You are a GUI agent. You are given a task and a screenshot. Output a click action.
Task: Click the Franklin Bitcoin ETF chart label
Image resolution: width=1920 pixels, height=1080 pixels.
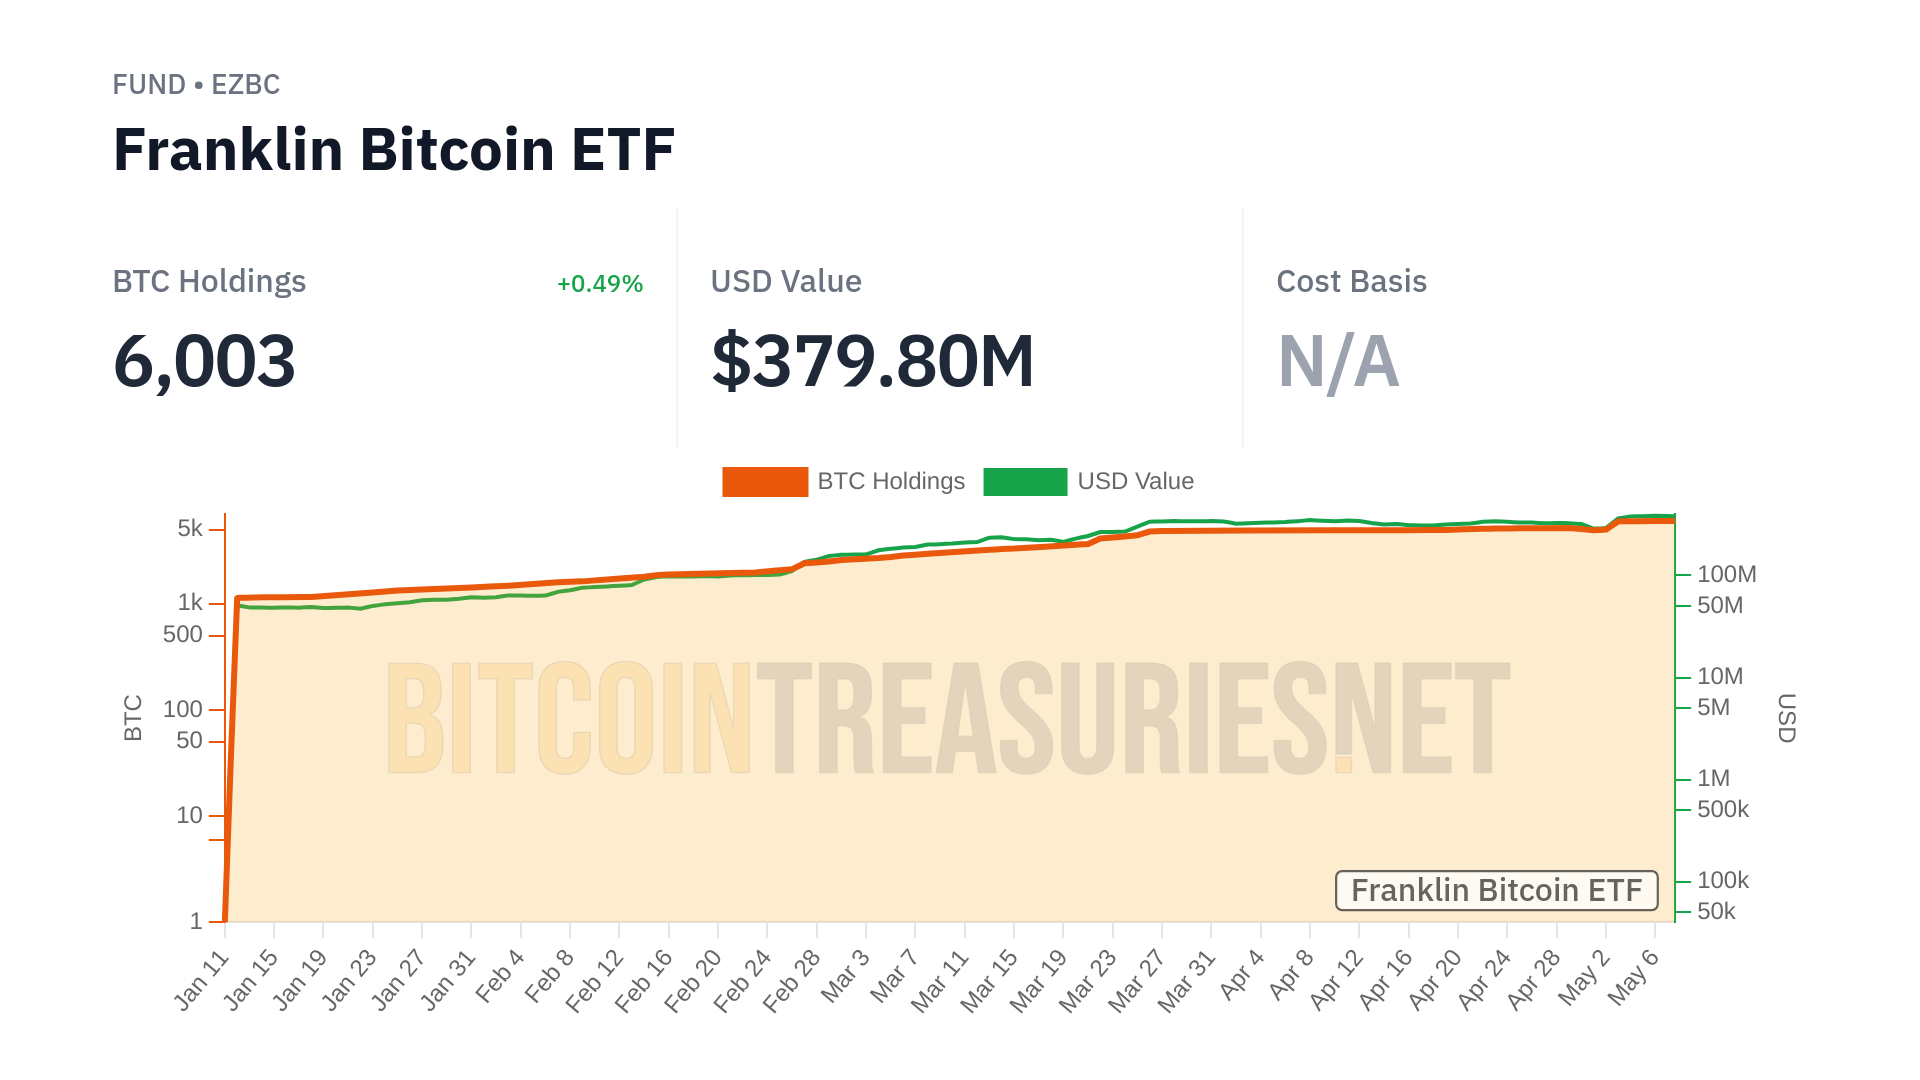click(x=1496, y=890)
